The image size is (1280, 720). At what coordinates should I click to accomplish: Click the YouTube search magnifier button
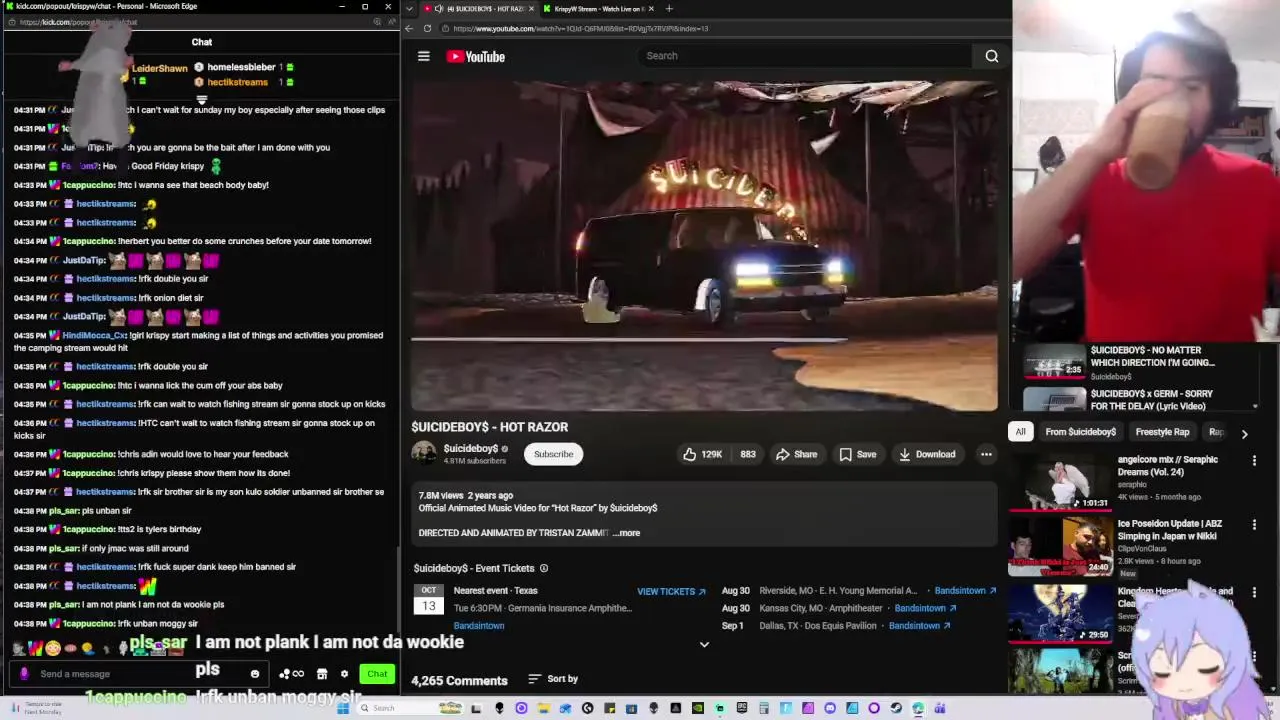point(992,56)
